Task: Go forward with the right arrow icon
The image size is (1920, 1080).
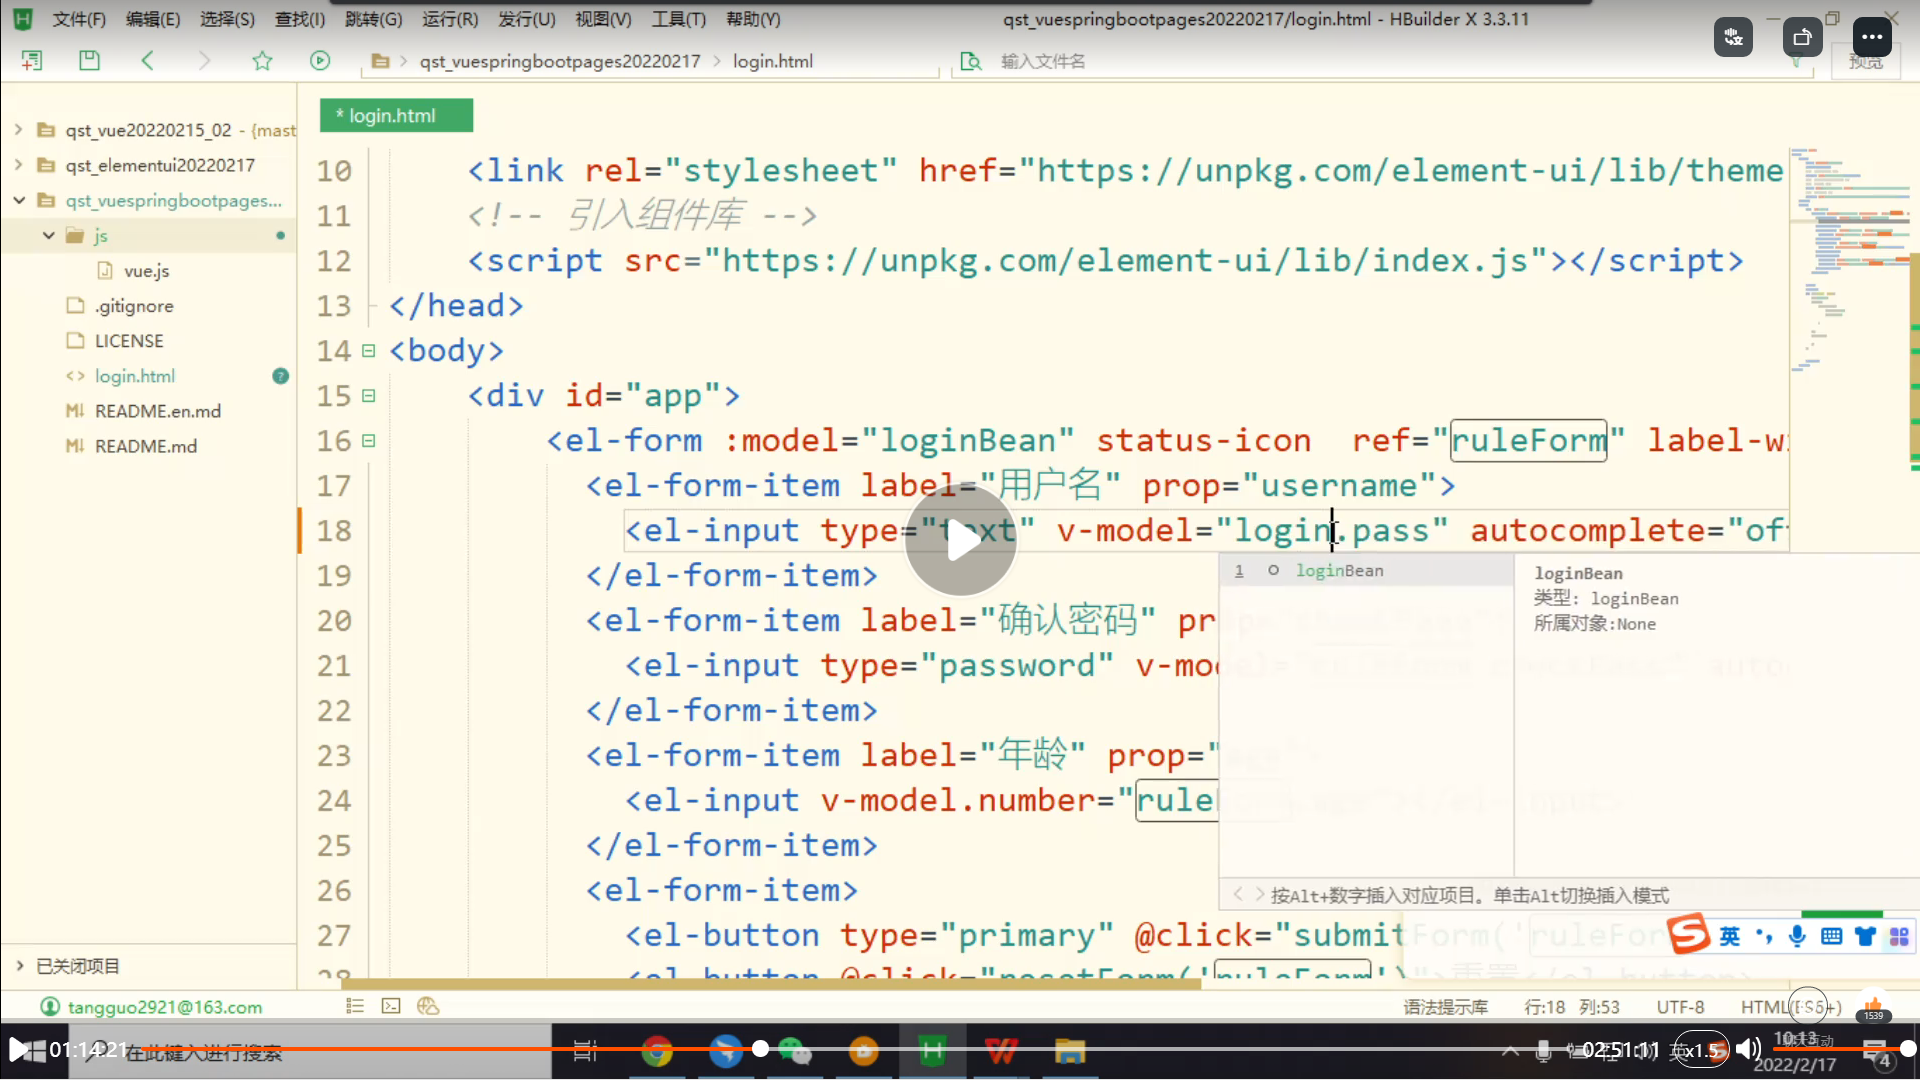Action: click(x=204, y=61)
